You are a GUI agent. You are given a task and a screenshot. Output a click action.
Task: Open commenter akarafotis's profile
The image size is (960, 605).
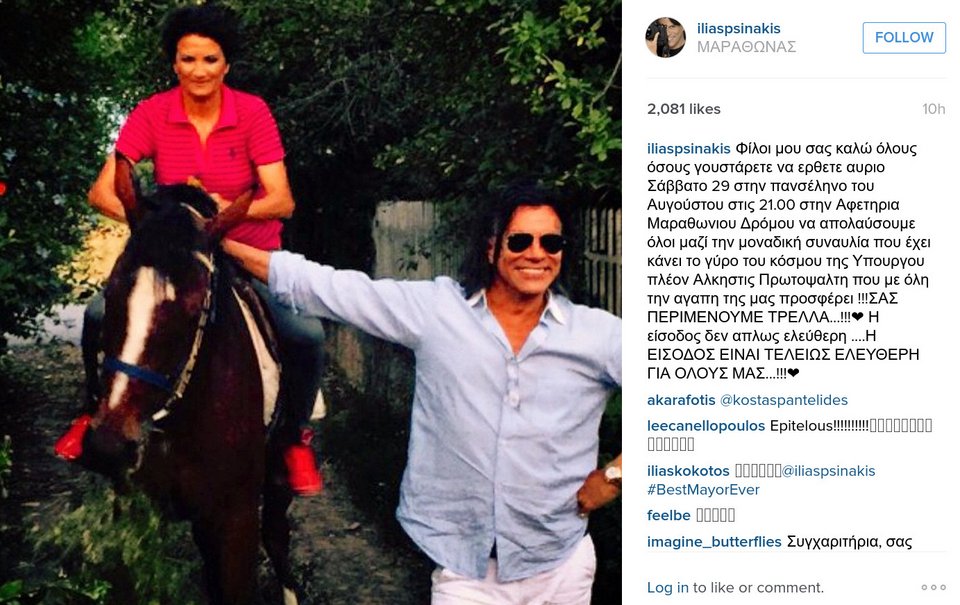(681, 400)
